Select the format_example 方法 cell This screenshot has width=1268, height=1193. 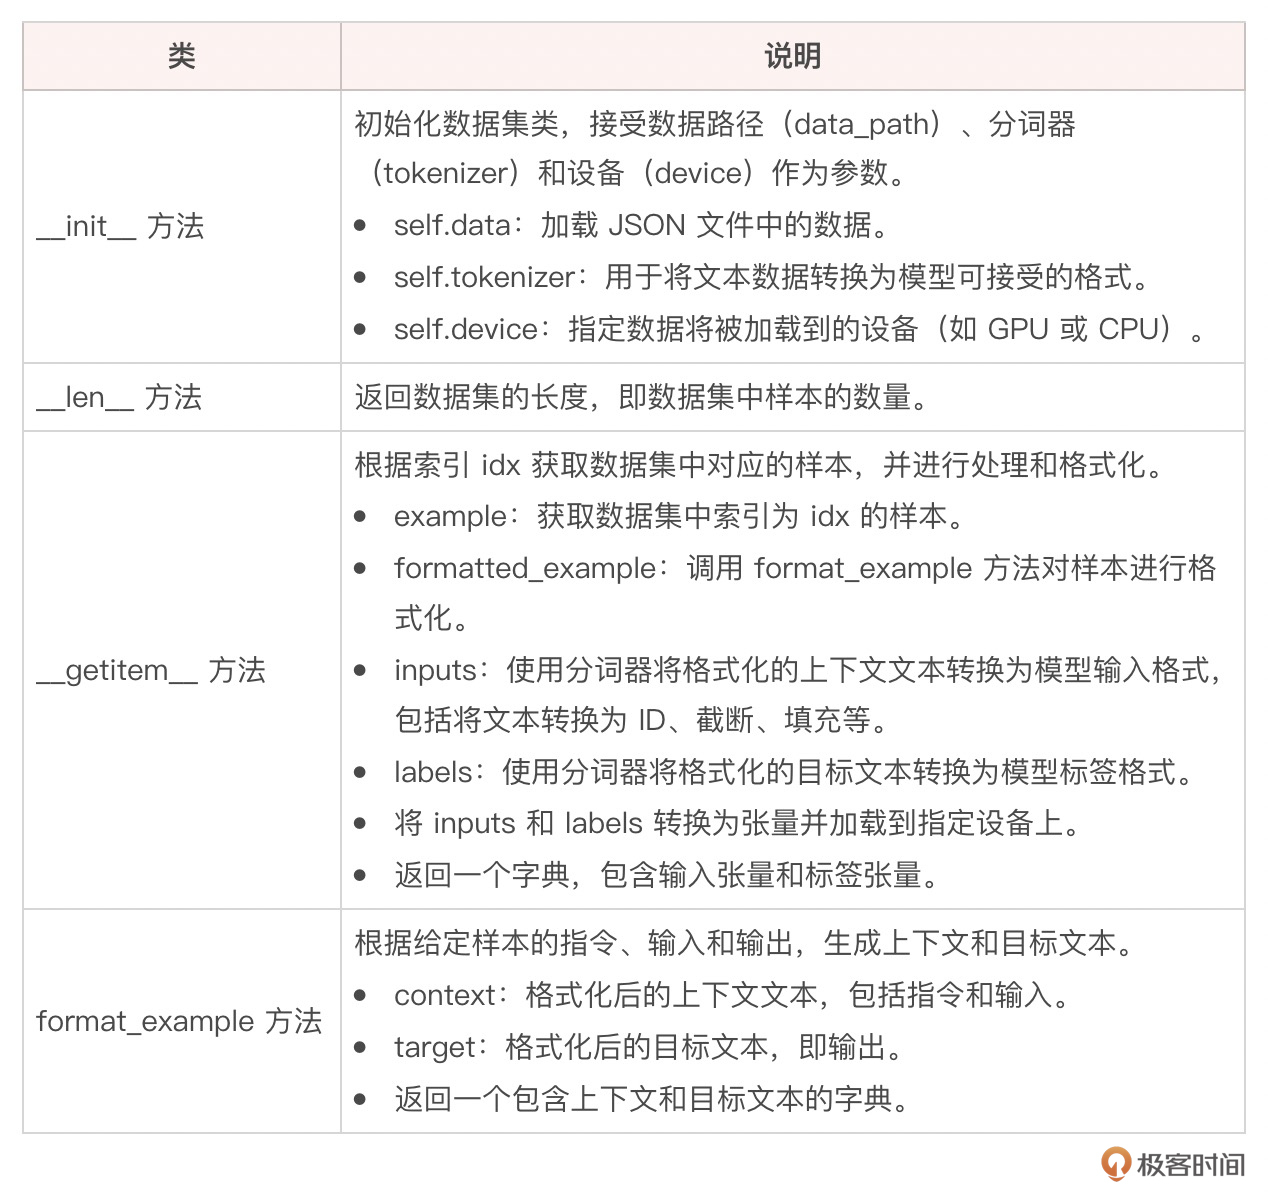179,1021
